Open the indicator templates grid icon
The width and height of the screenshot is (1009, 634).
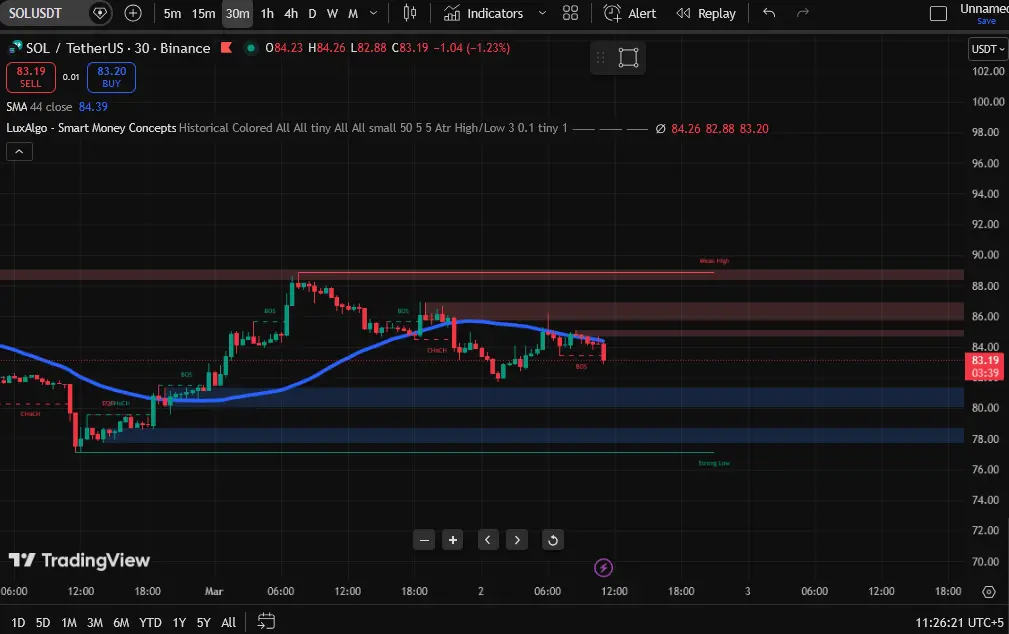(570, 13)
